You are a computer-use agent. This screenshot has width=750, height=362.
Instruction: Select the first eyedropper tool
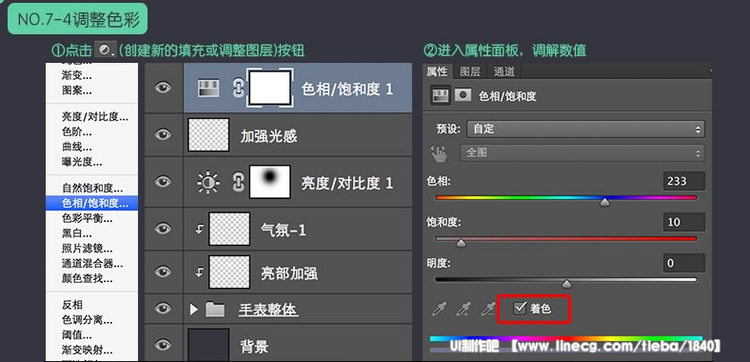[x=438, y=310]
